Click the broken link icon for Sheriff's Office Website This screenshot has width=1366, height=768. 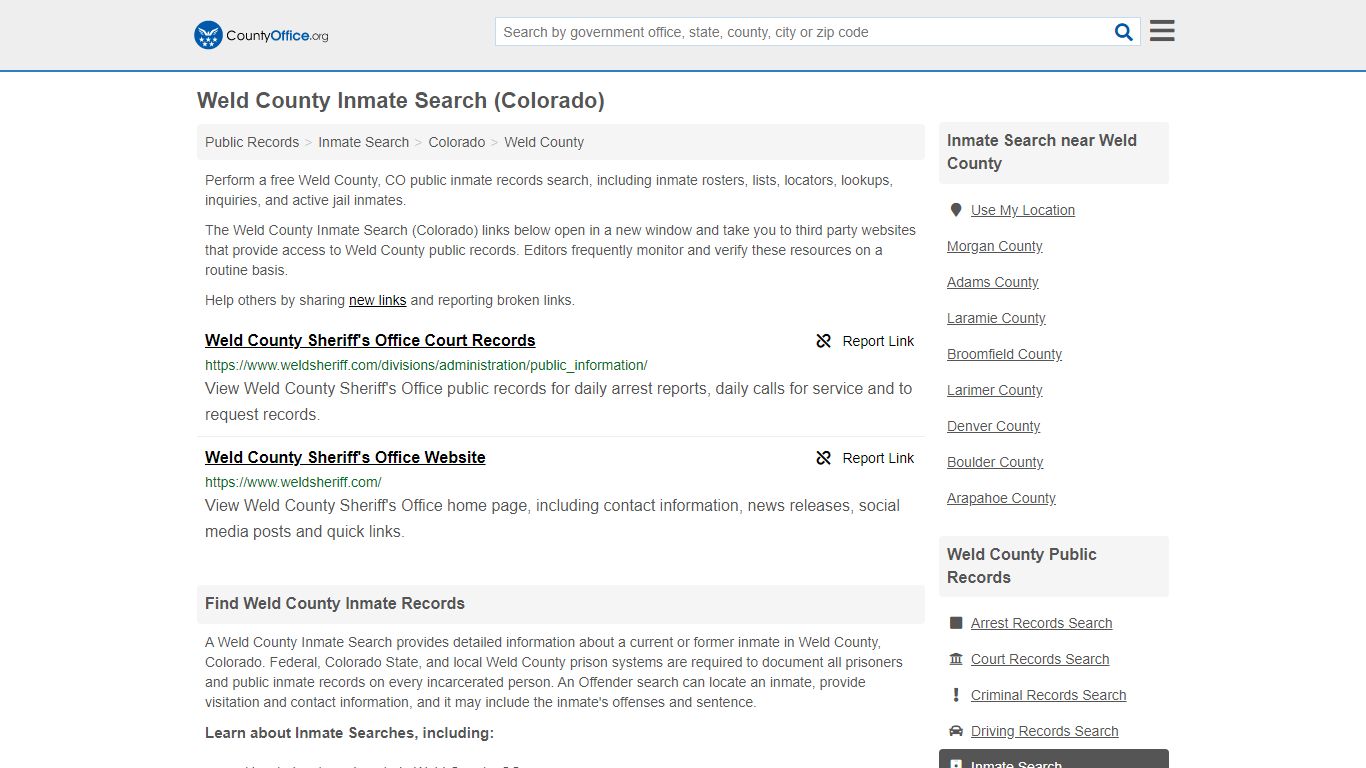824,458
